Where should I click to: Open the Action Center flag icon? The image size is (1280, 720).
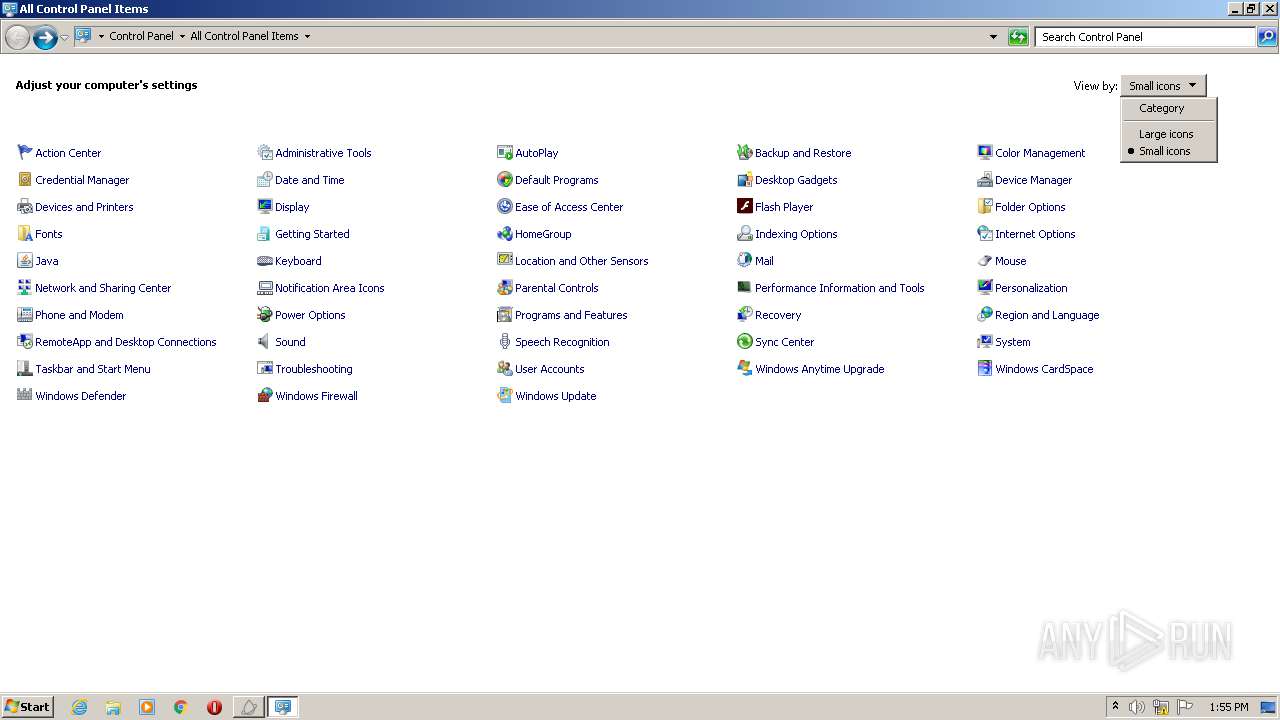click(x=25, y=153)
